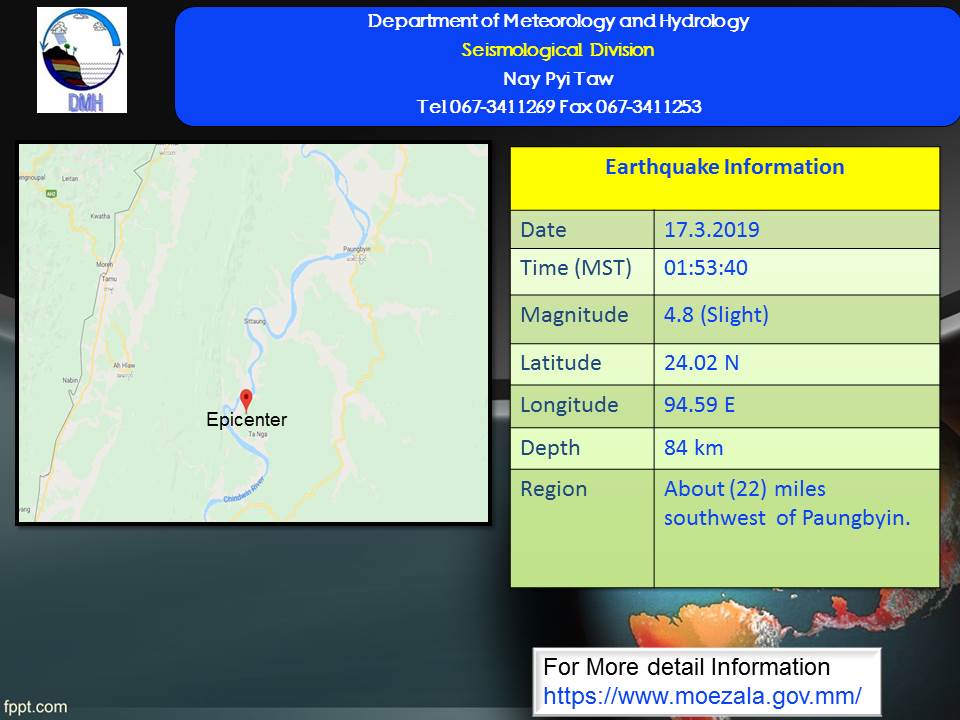
Task: Click the 'Tamu' town label on map
Action: (x=109, y=279)
